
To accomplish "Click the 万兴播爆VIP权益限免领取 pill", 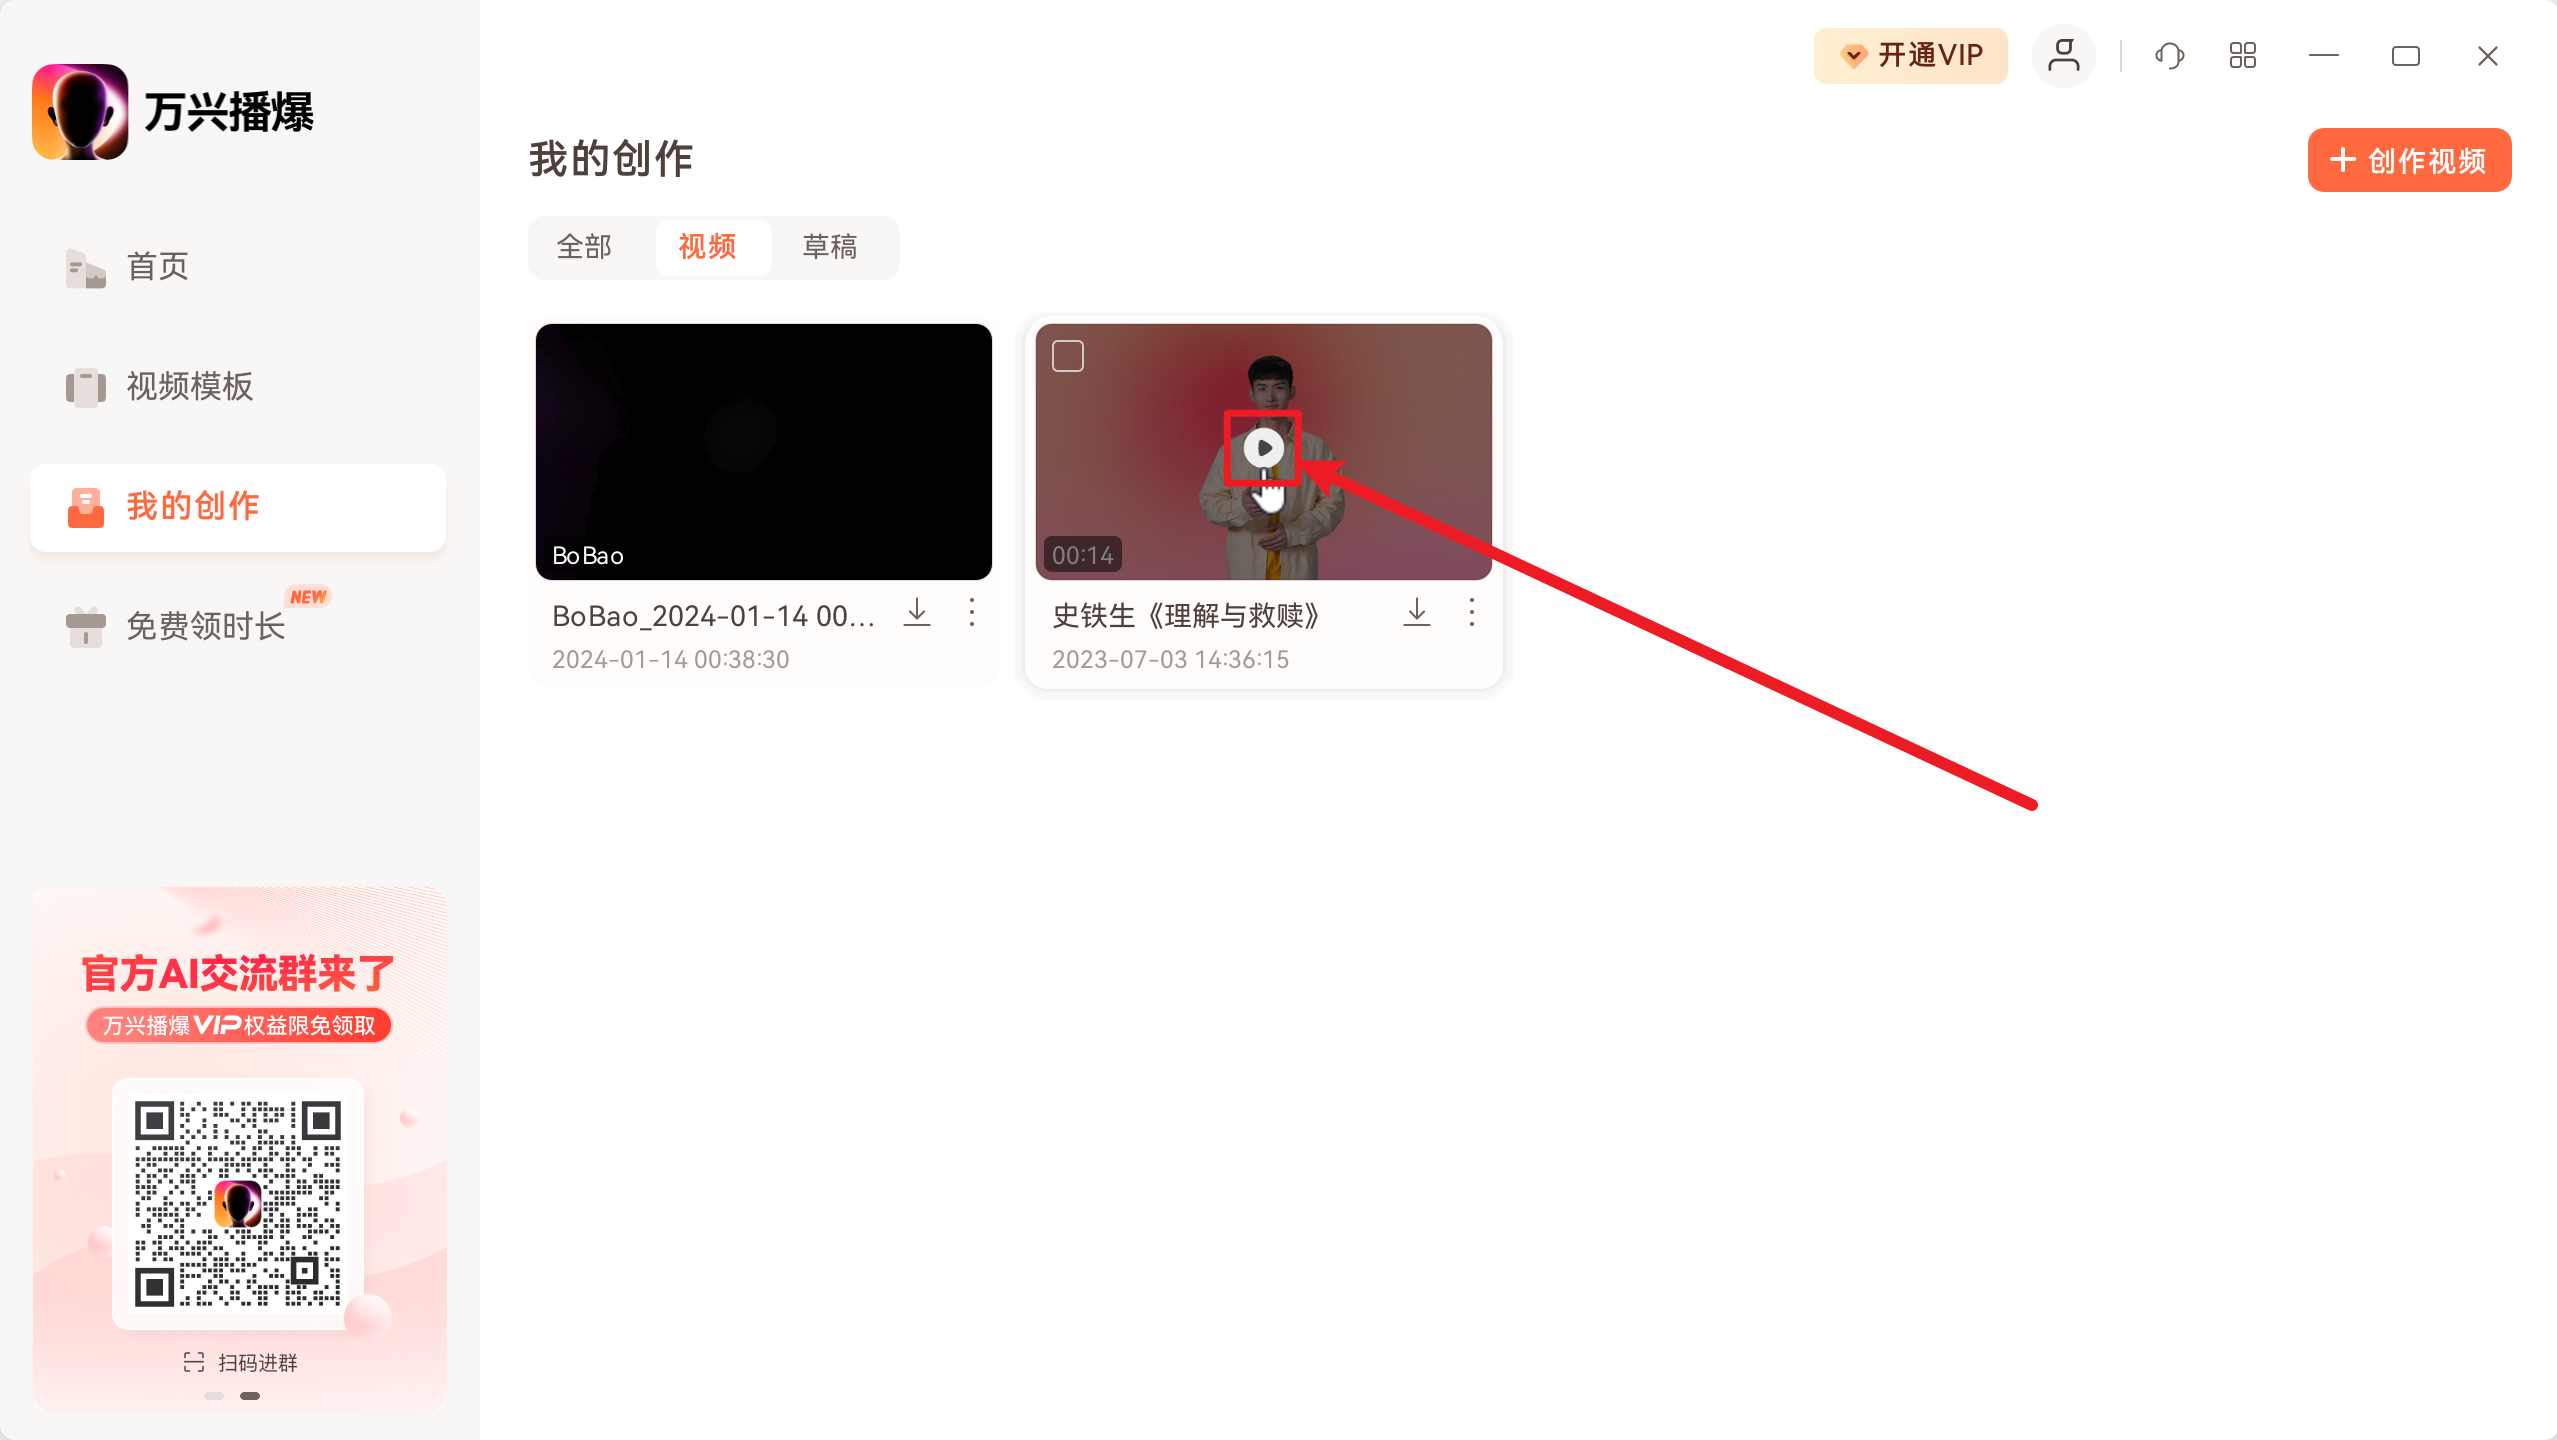I will pos(239,1026).
